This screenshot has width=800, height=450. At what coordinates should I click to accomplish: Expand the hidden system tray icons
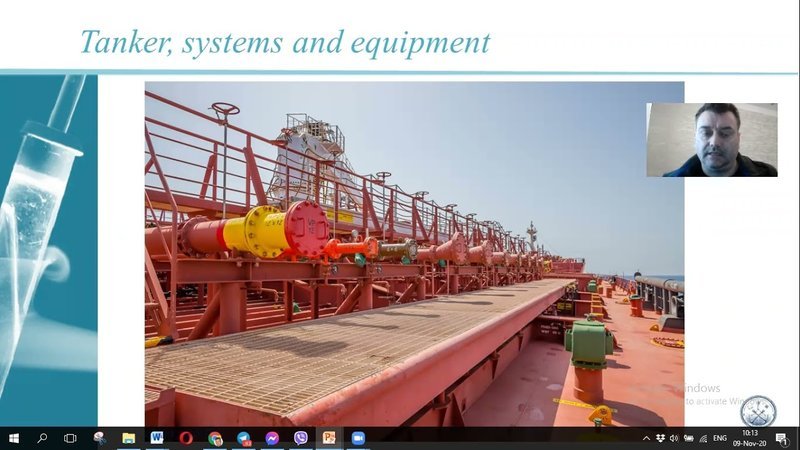pyautogui.click(x=646, y=438)
